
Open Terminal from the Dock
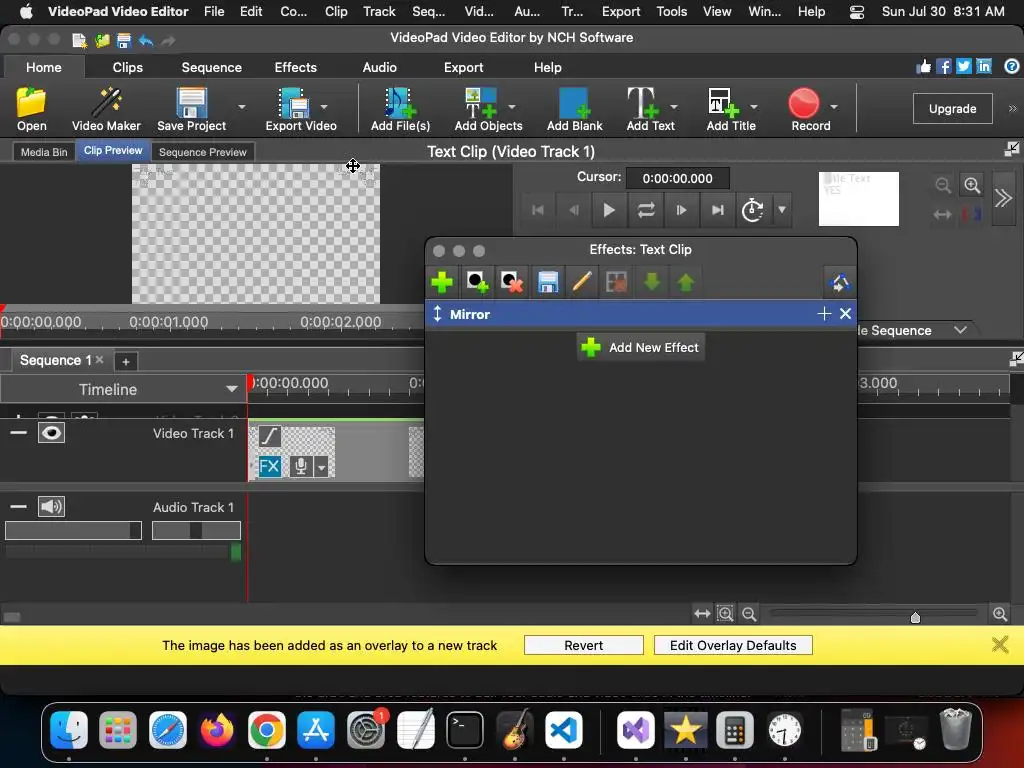tap(464, 729)
